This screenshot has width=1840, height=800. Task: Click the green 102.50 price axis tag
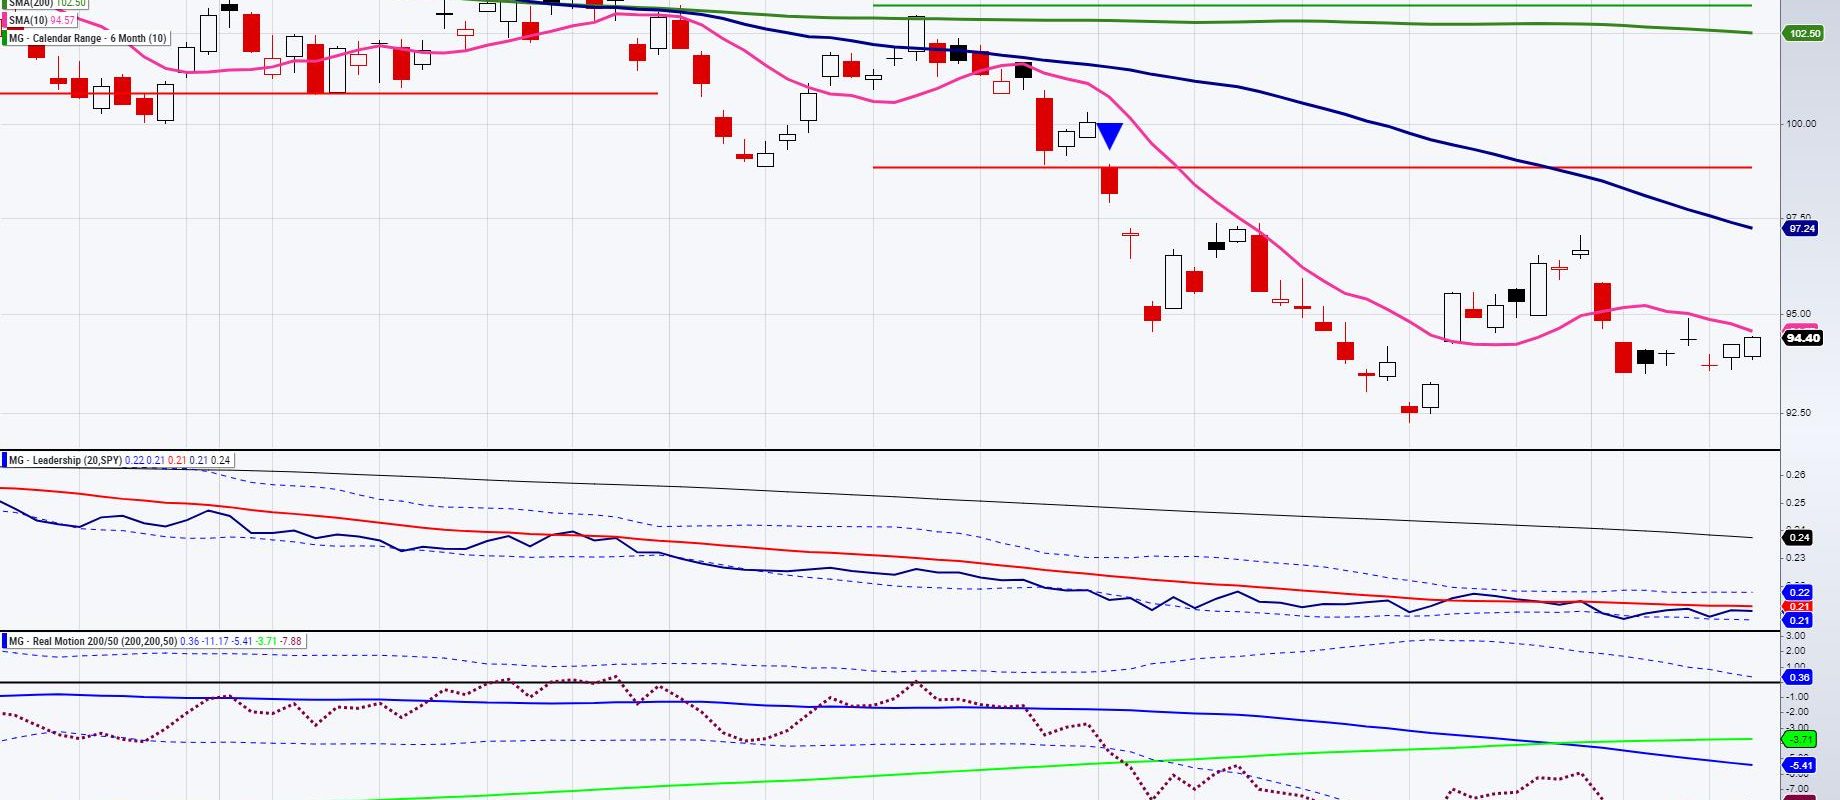[1804, 33]
